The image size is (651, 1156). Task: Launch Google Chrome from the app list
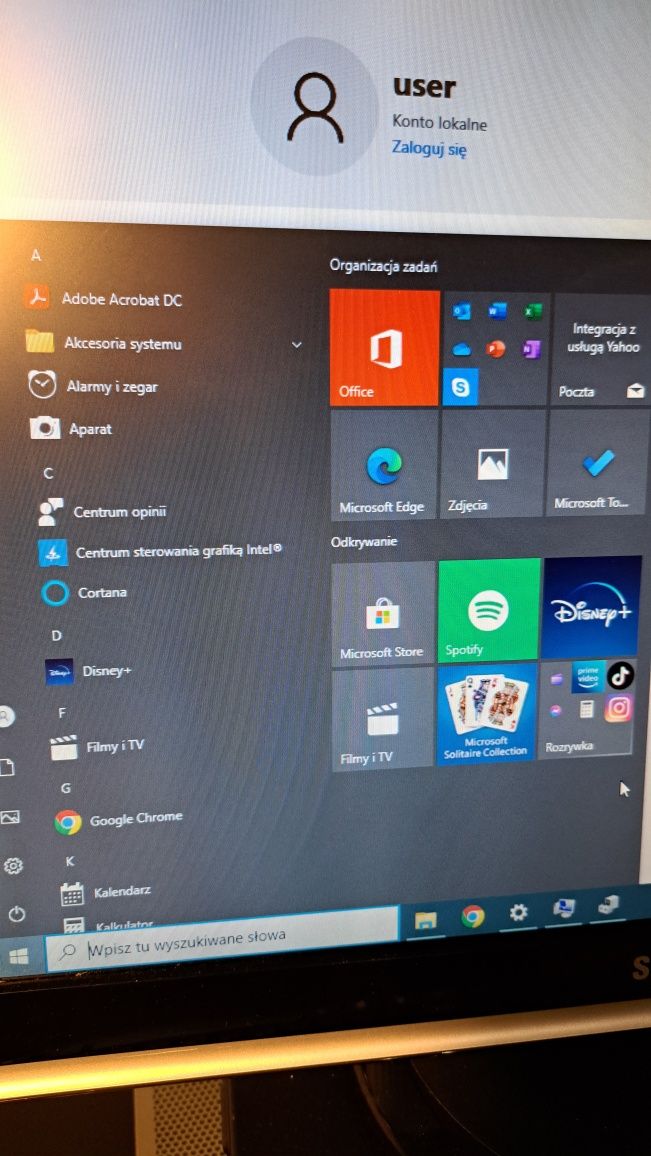coord(118,820)
